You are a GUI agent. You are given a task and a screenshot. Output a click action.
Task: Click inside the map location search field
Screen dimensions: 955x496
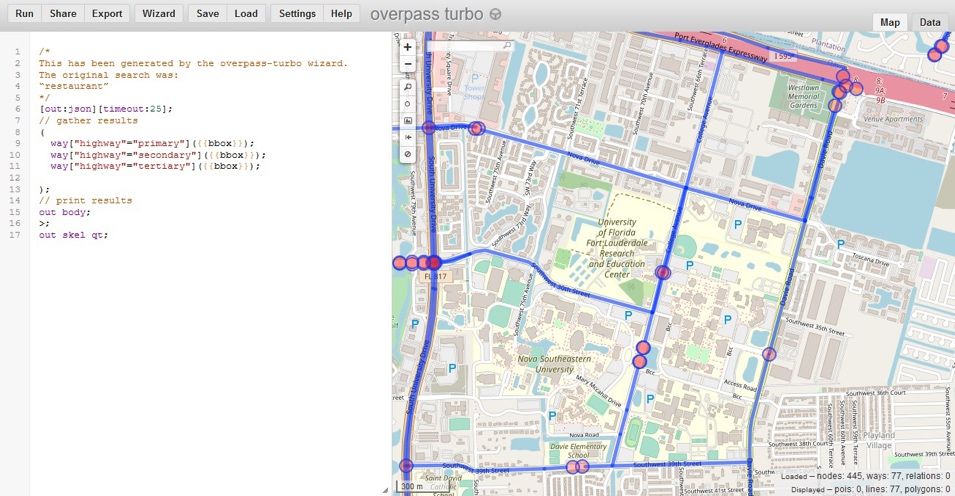[462, 46]
